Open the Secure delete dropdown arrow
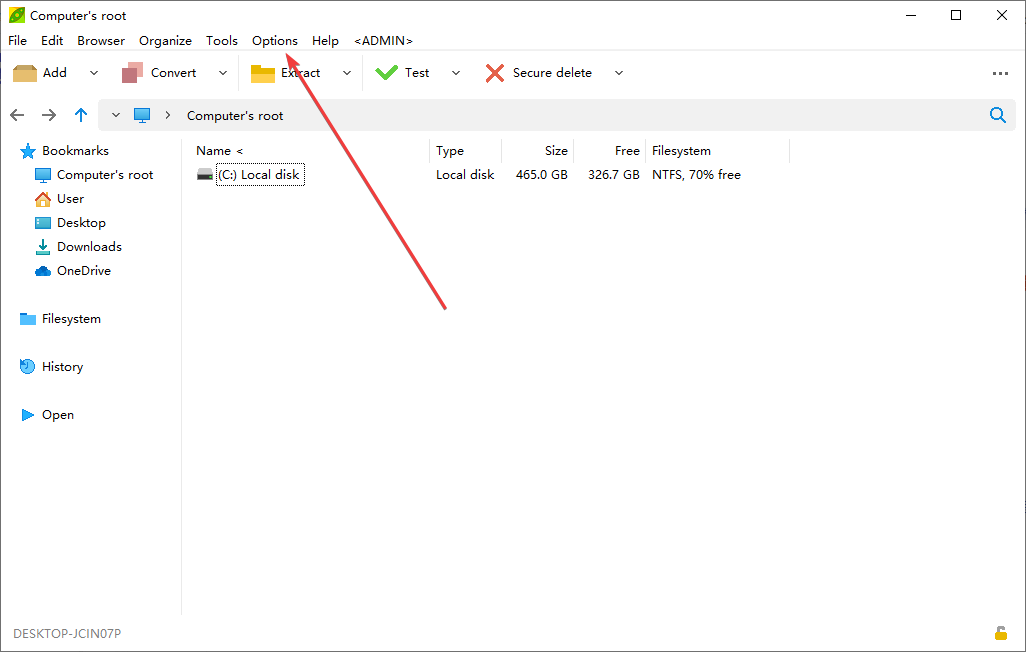The image size is (1026, 652). [x=619, y=73]
